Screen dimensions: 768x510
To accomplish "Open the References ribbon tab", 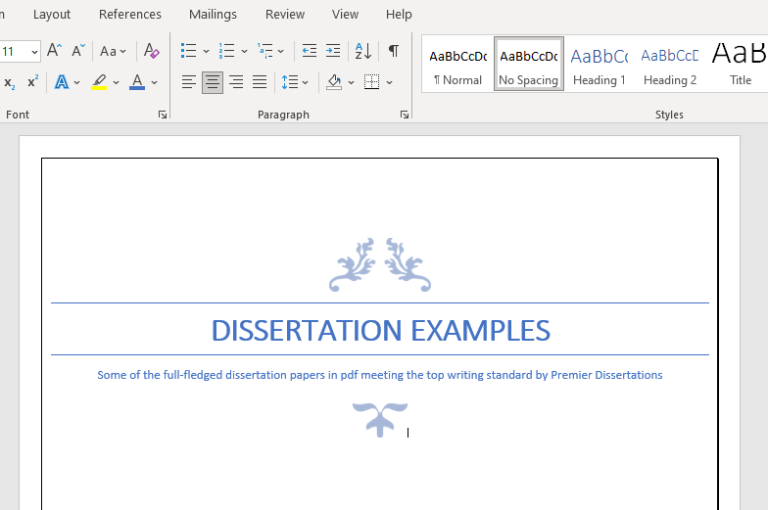I will pyautogui.click(x=130, y=14).
